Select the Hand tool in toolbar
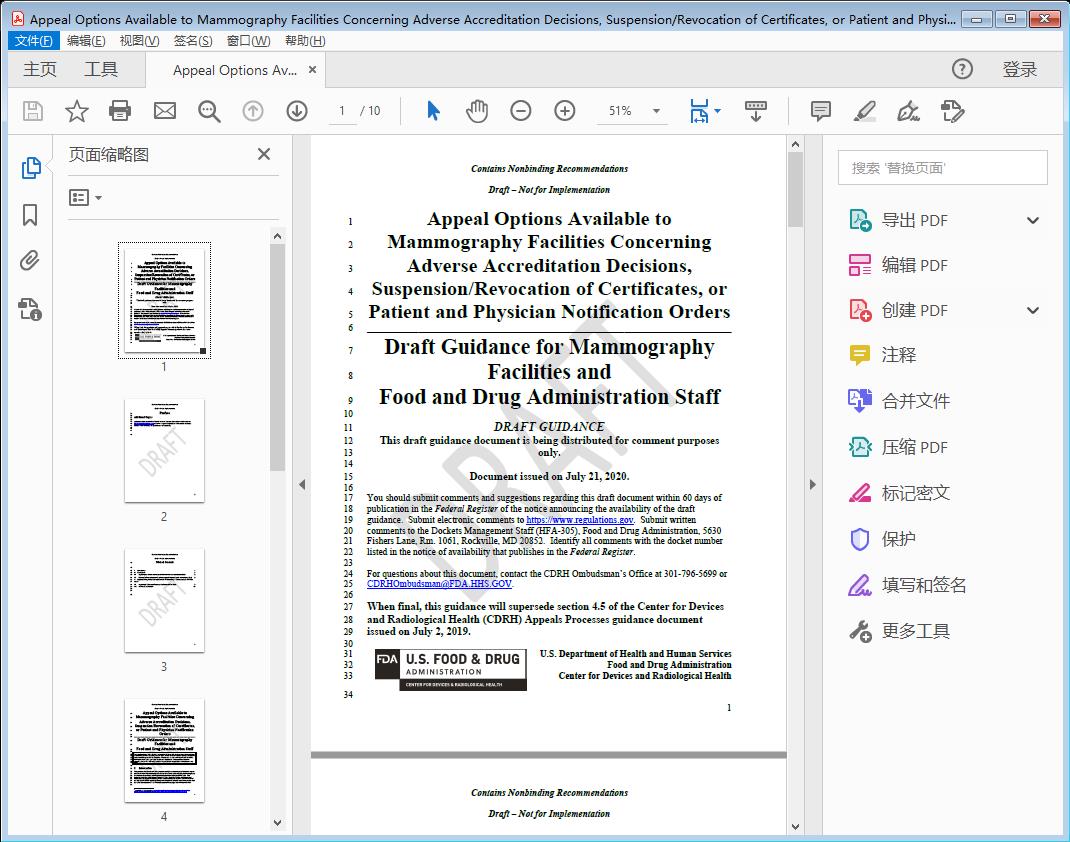This screenshot has width=1070, height=842. (477, 111)
